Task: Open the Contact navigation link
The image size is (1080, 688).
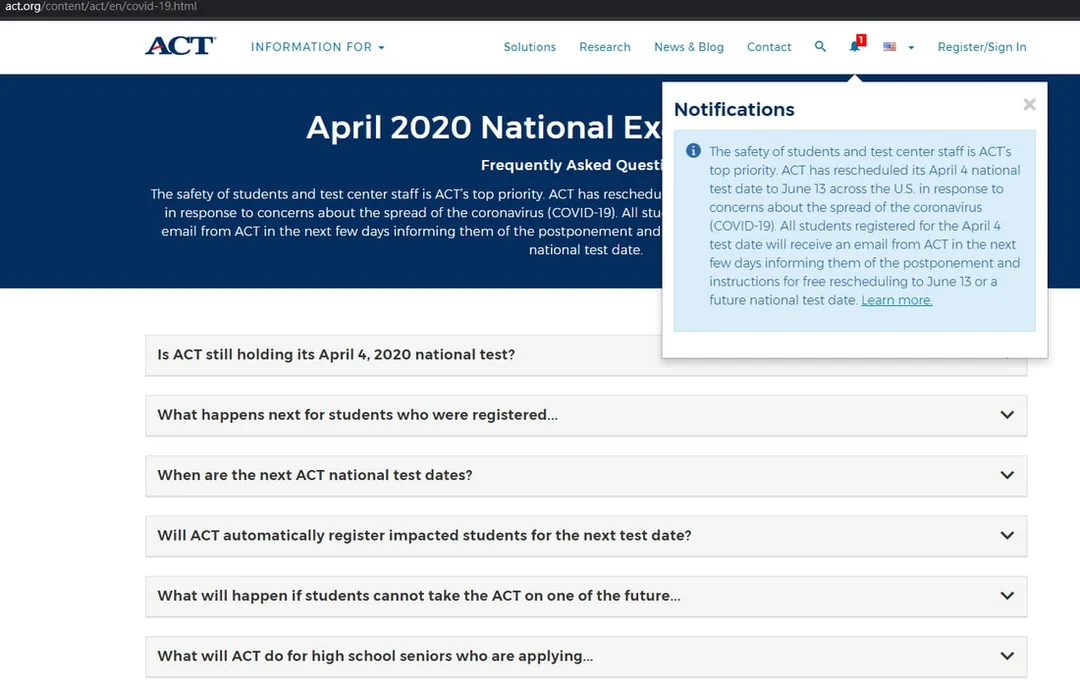Action: 769,47
